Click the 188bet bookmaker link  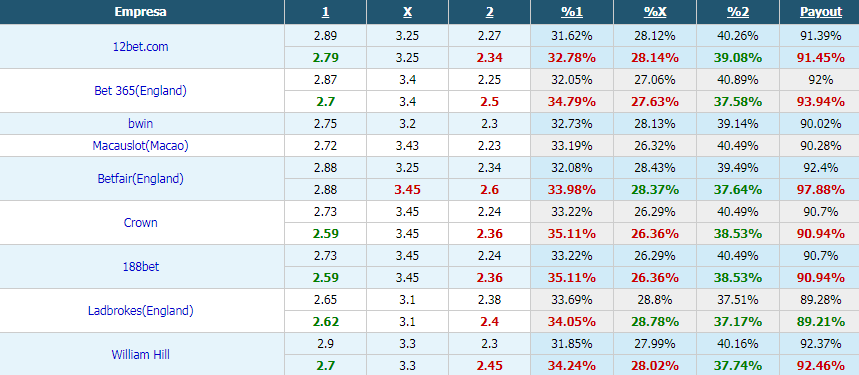(x=140, y=267)
